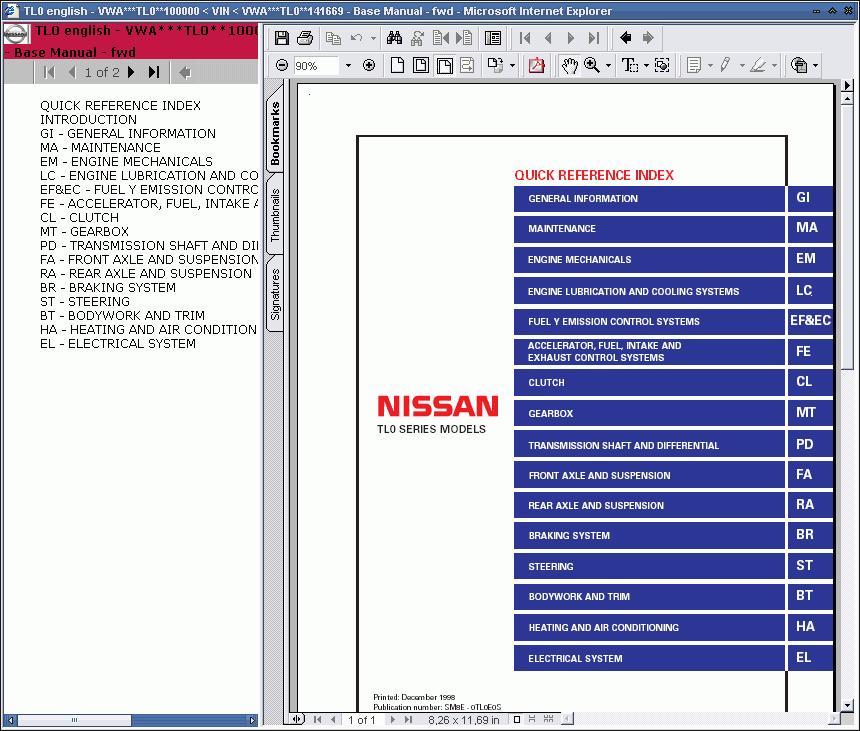The image size is (860, 731).
Task: Click the eBook online icon
Action: (799, 66)
